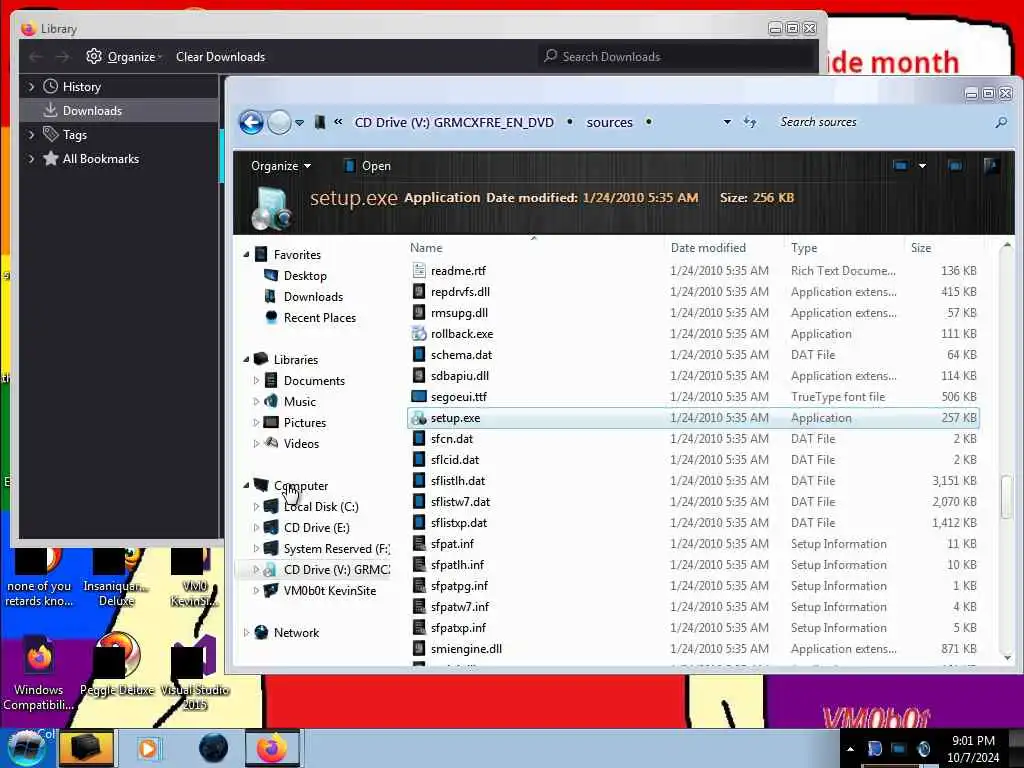
Task: Select the Pictures library
Action: (304, 423)
